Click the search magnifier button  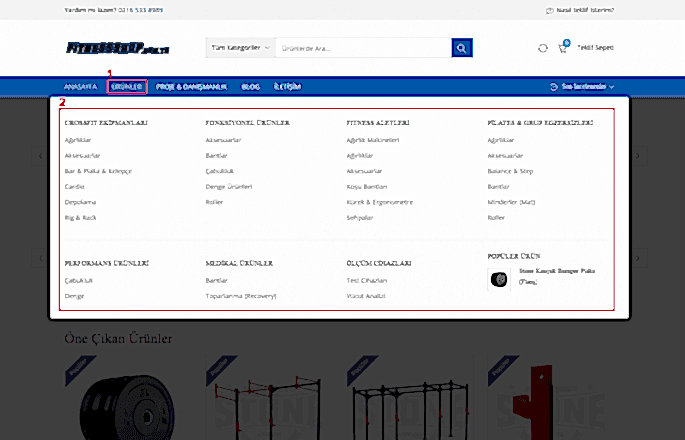[461, 47]
